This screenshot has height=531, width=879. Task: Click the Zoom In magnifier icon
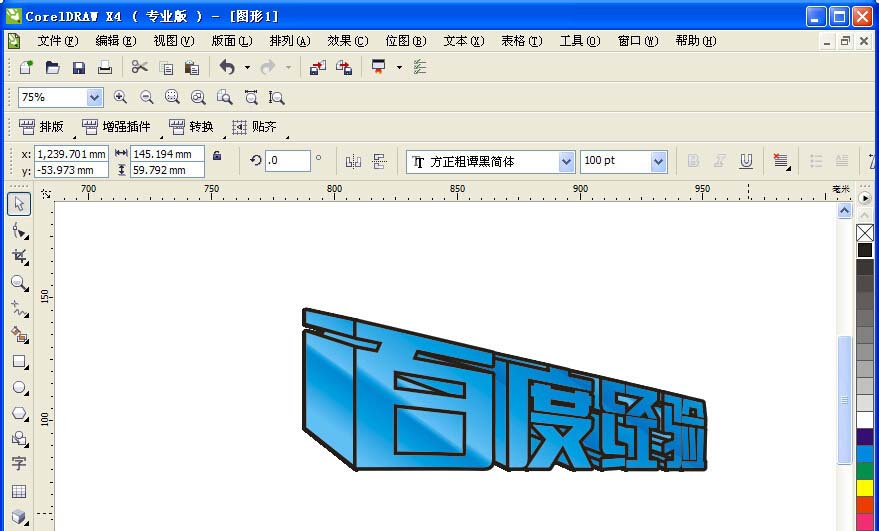(x=120, y=97)
